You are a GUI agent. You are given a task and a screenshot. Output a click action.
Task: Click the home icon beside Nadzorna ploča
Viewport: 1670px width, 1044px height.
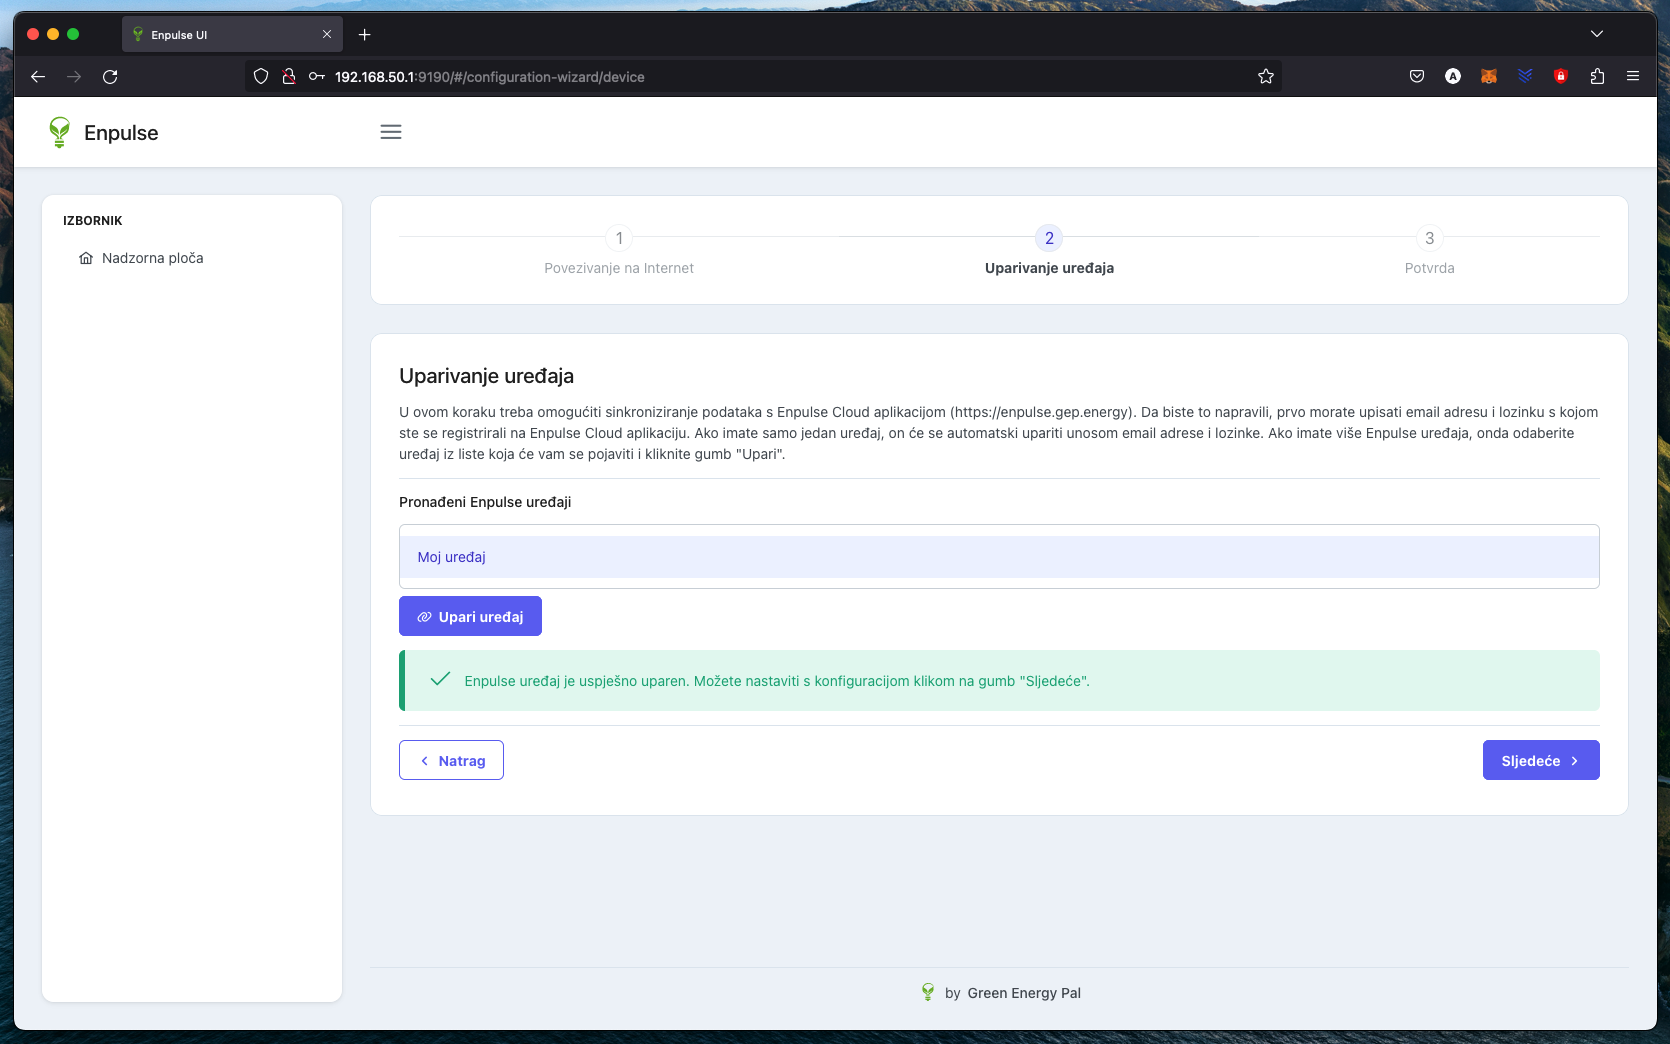pyautogui.click(x=87, y=257)
